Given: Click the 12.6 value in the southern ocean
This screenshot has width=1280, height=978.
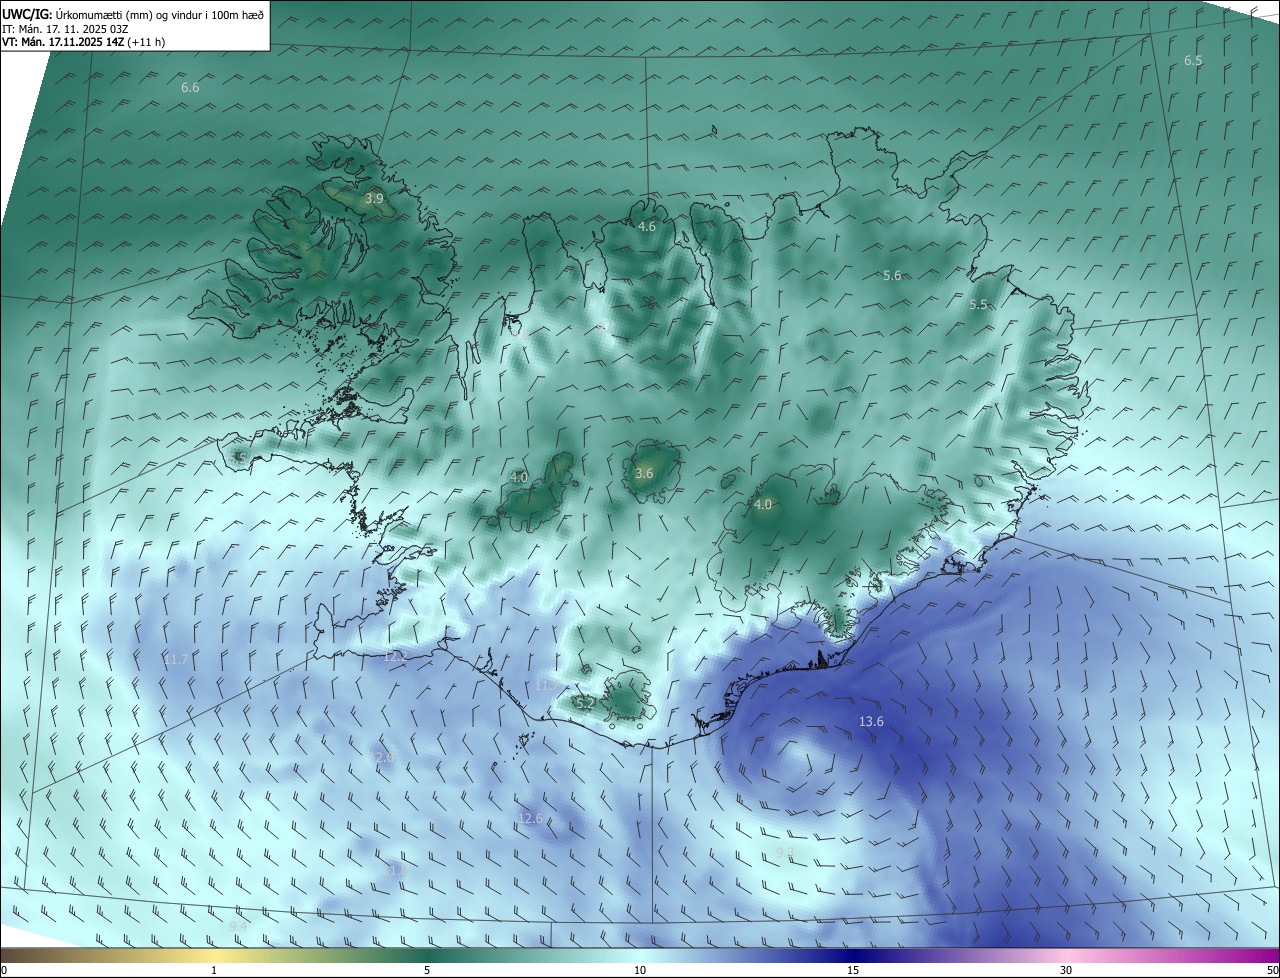Looking at the screenshot, I should pyautogui.click(x=530, y=819).
